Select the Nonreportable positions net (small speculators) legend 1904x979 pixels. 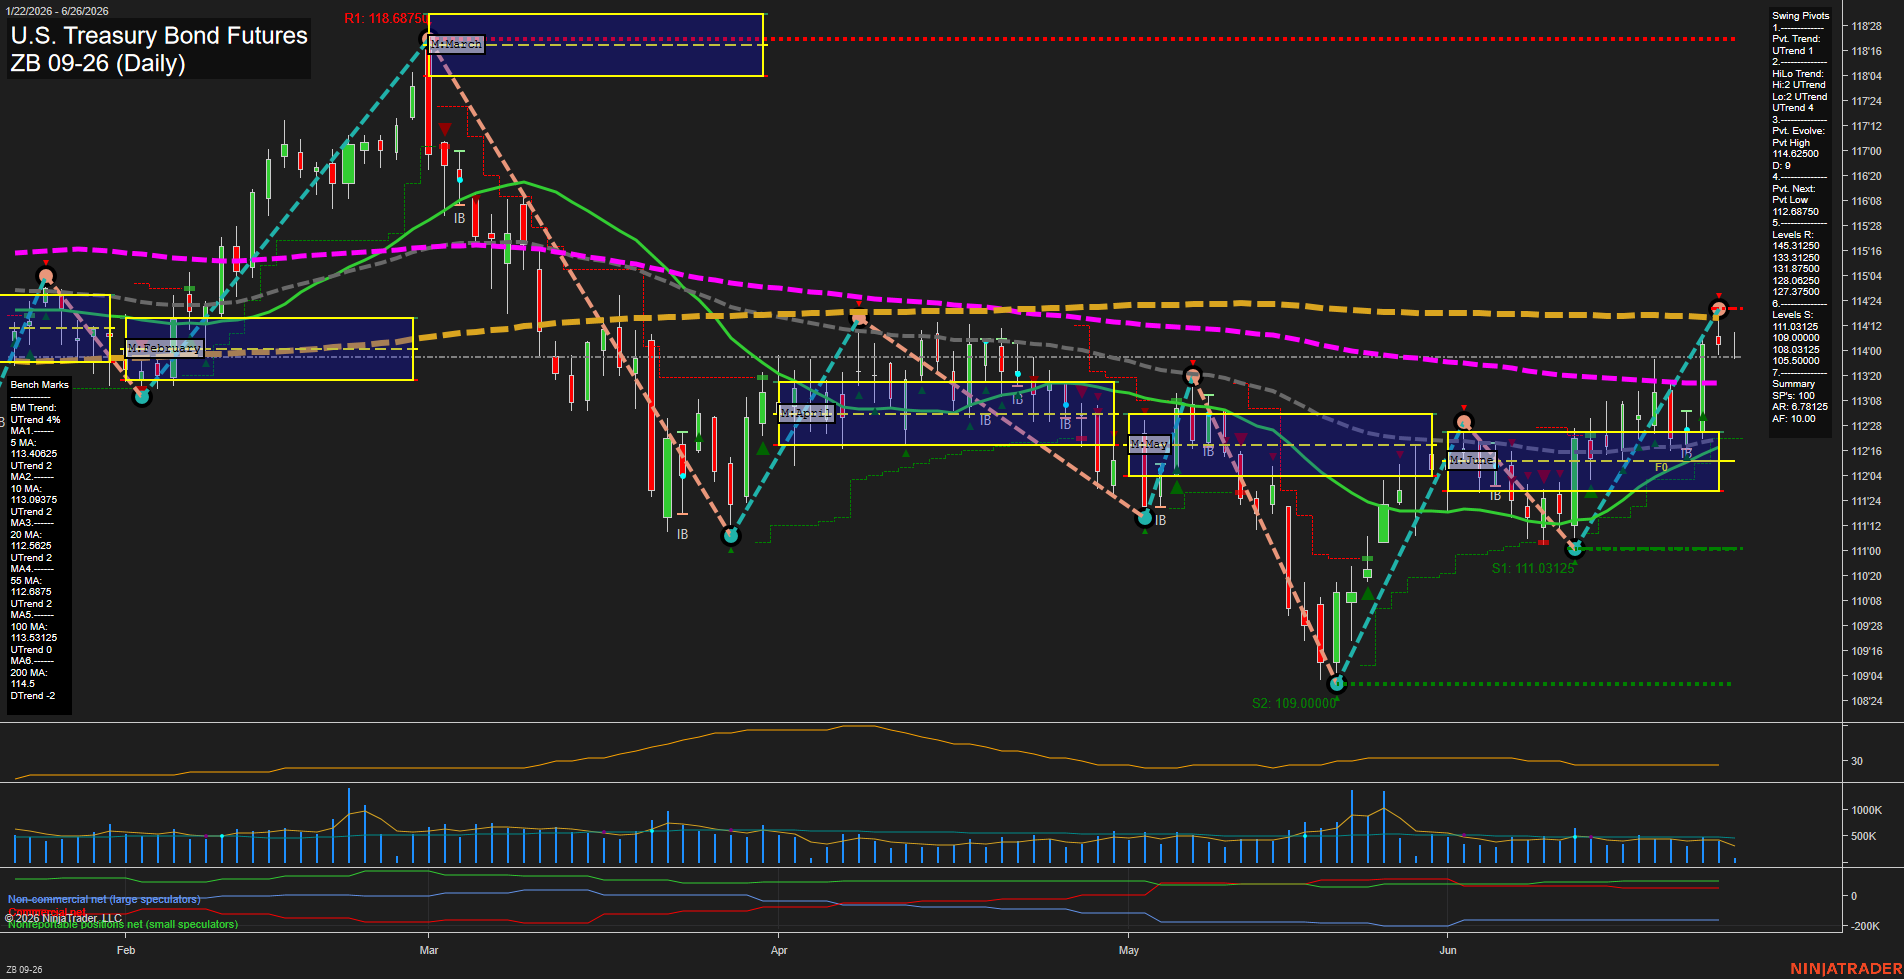coord(123,924)
